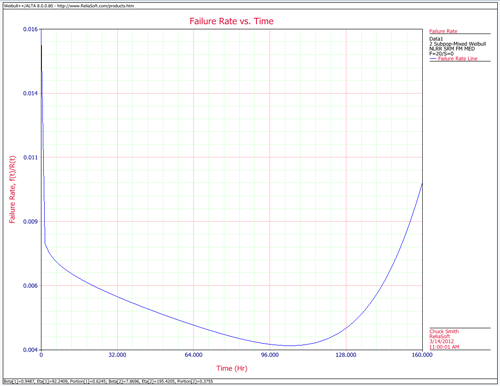
Task: Click the '3/14/2012' date stamp
Action: point(441,341)
